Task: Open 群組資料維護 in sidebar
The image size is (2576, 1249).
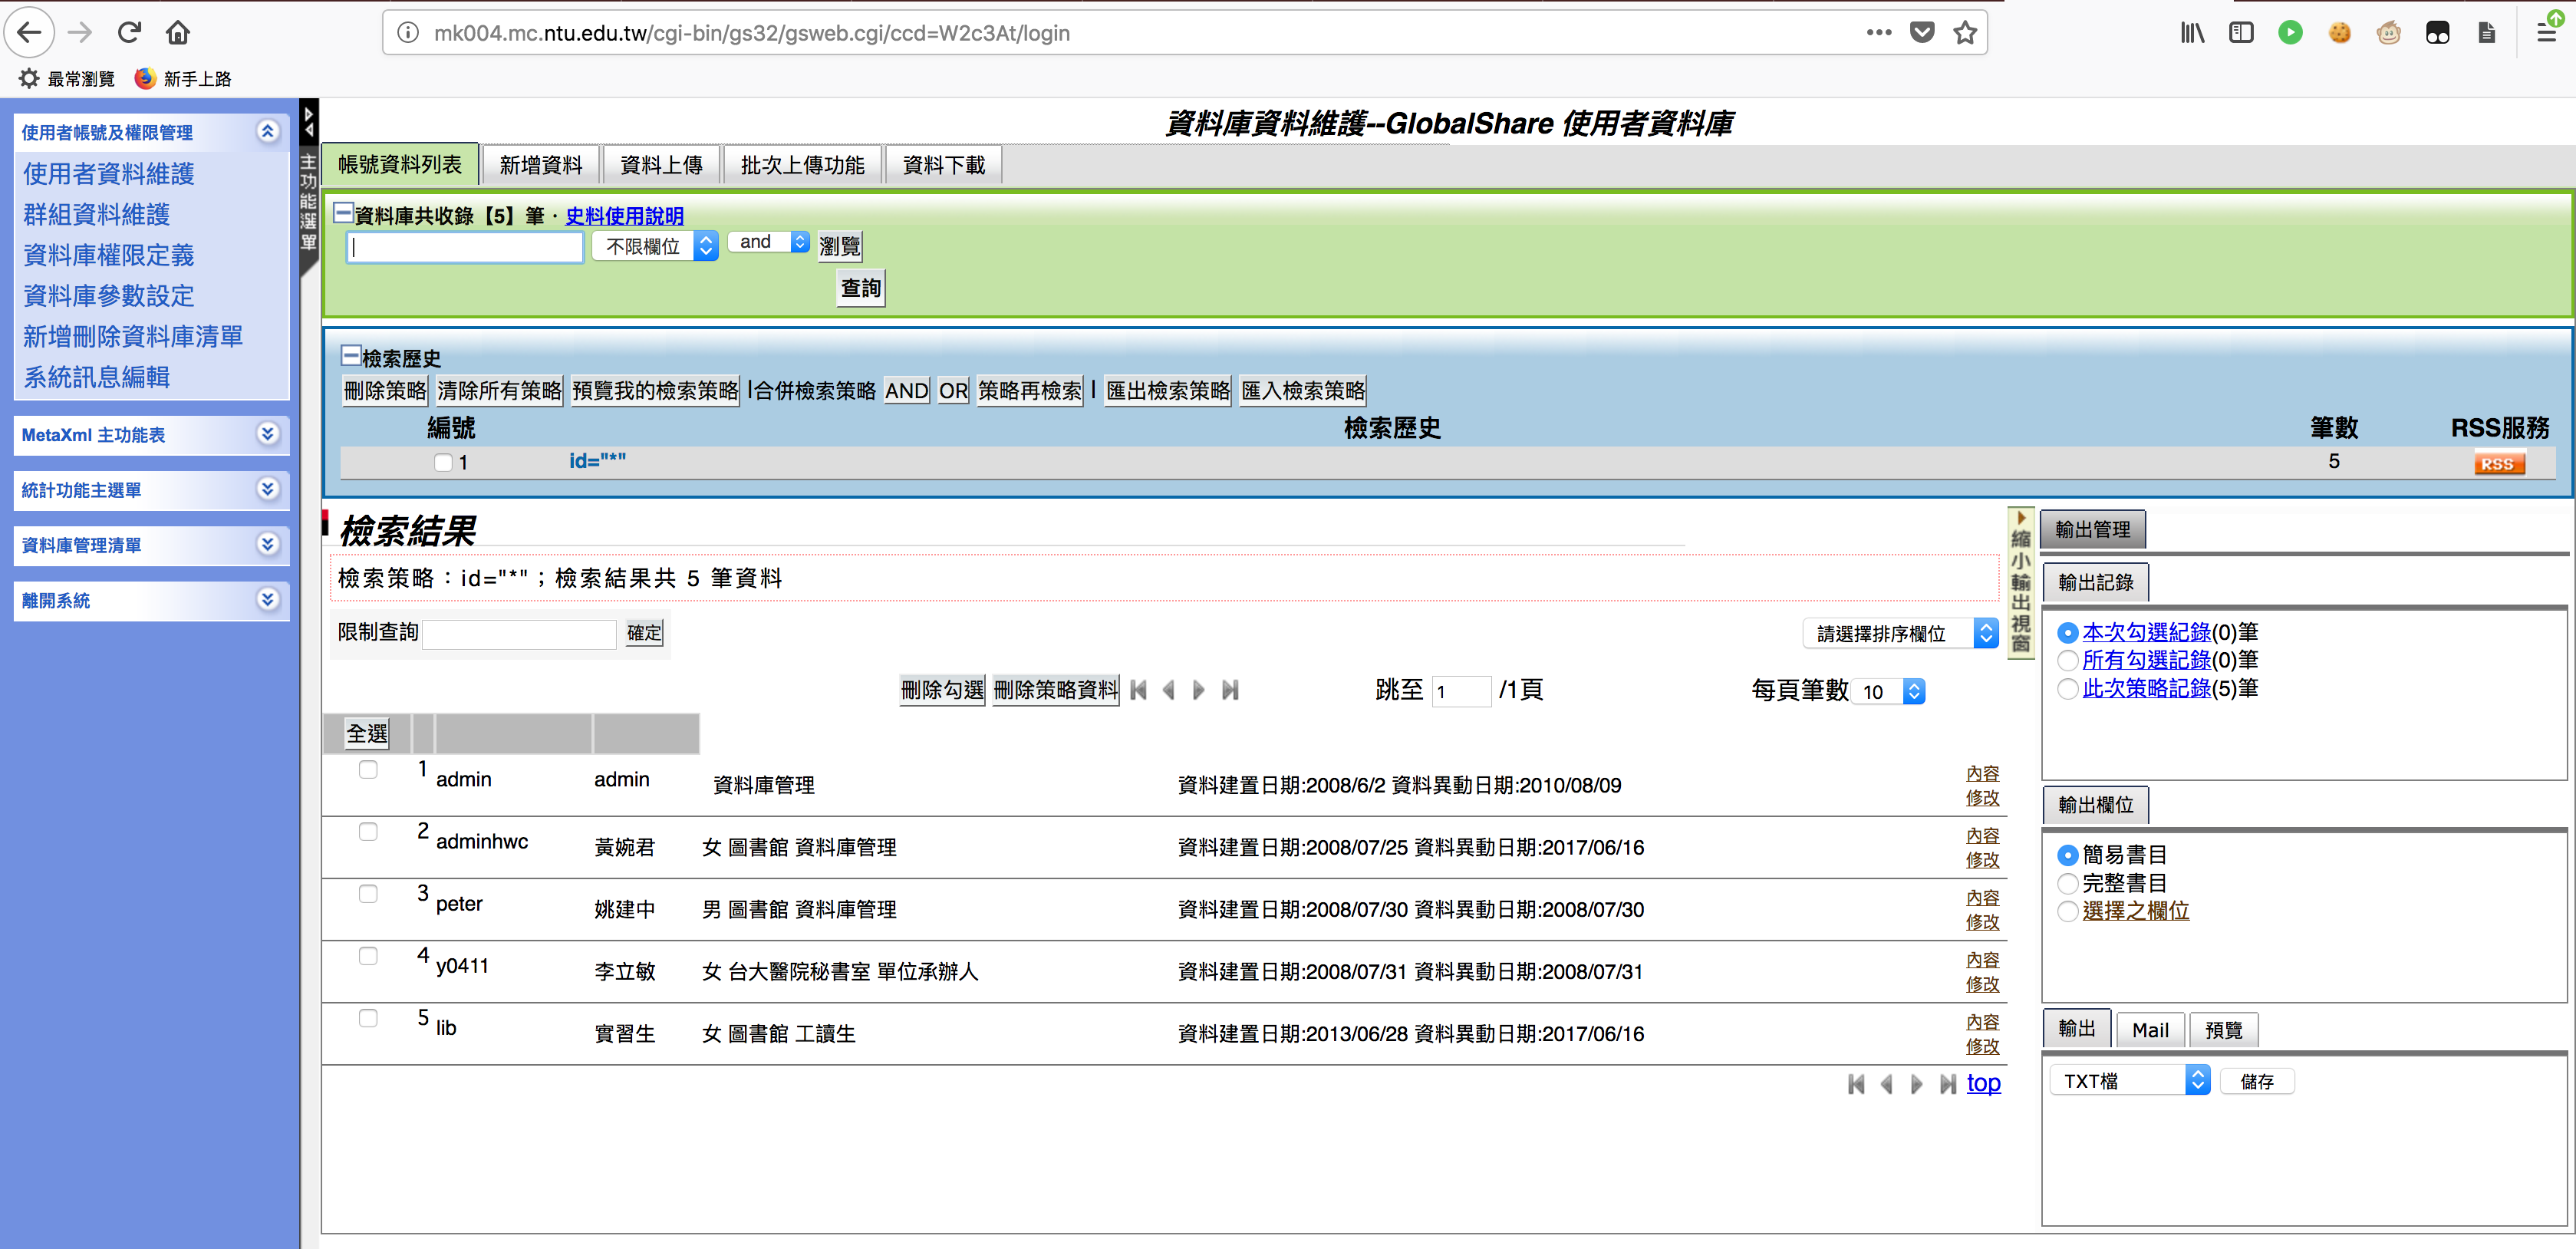Action: tap(97, 214)
